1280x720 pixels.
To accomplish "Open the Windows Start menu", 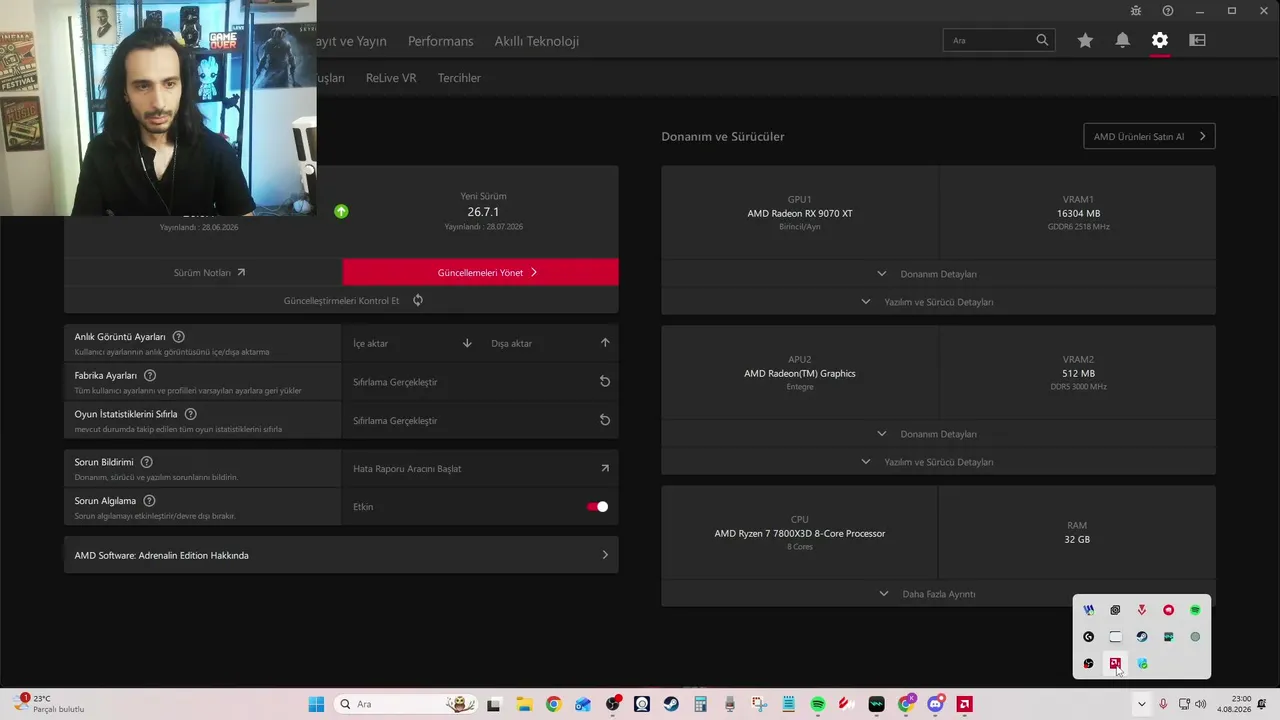I will pos(316,704).
